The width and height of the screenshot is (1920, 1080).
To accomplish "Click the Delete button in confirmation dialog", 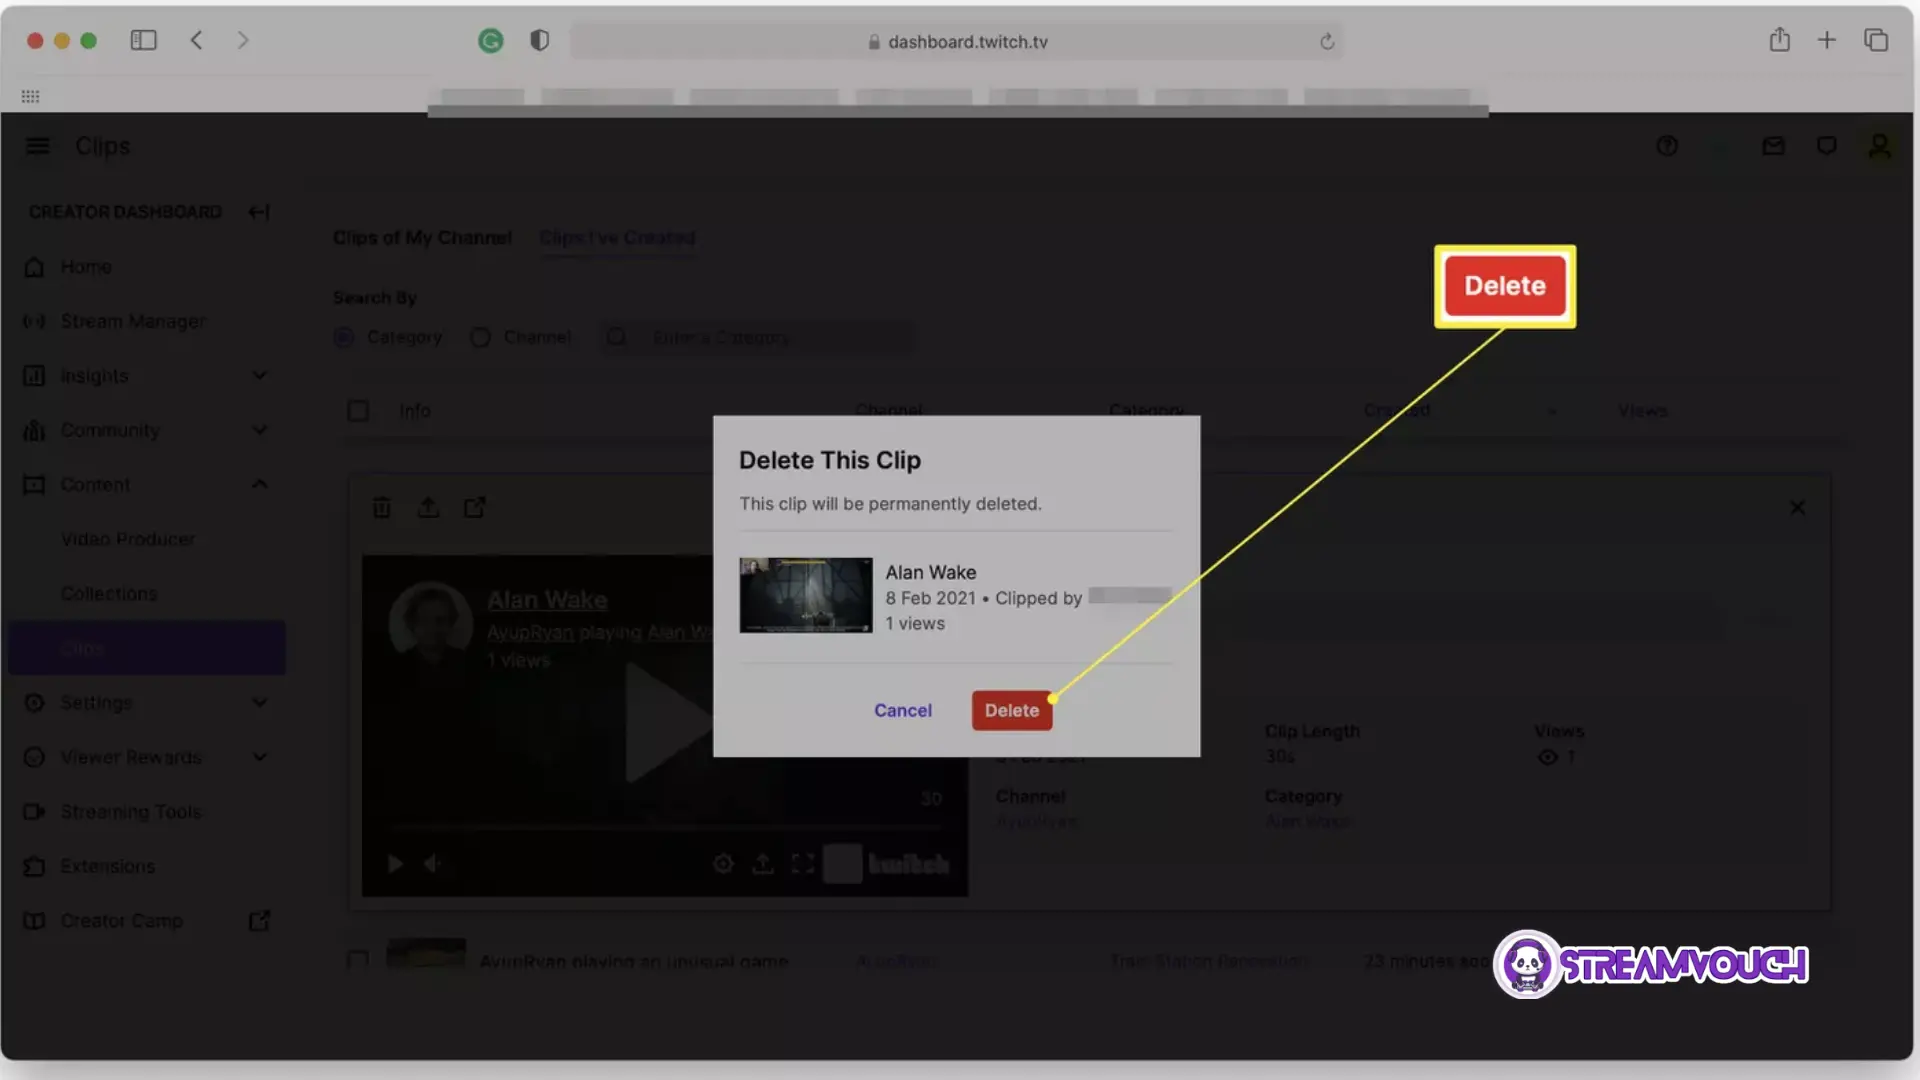I will (x=1011, y=709).
